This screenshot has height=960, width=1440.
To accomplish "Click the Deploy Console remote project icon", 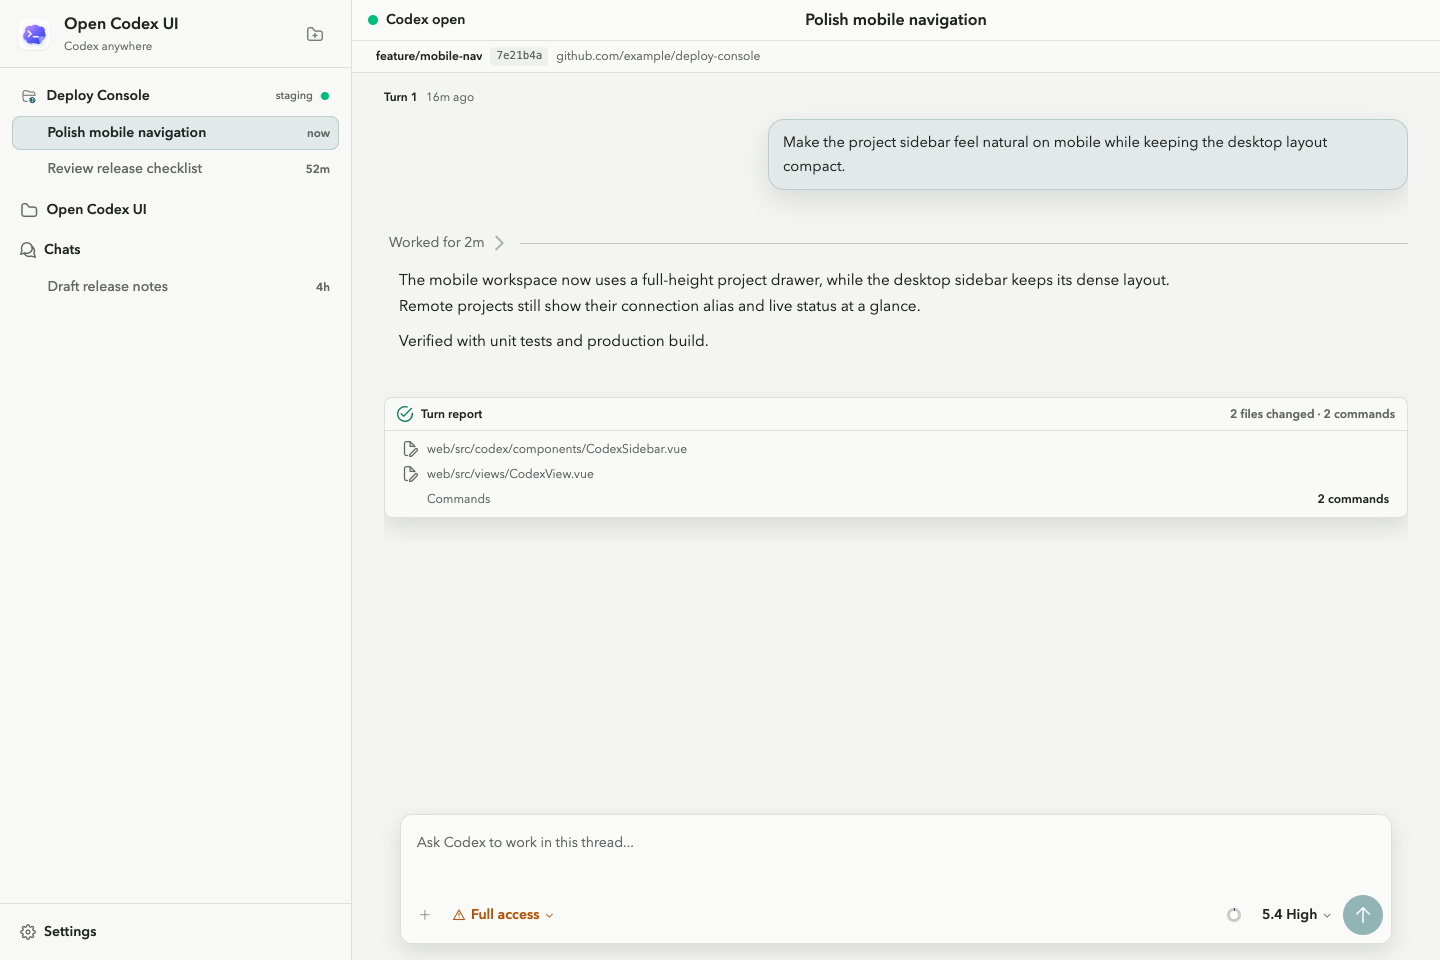I will [29, 96].
